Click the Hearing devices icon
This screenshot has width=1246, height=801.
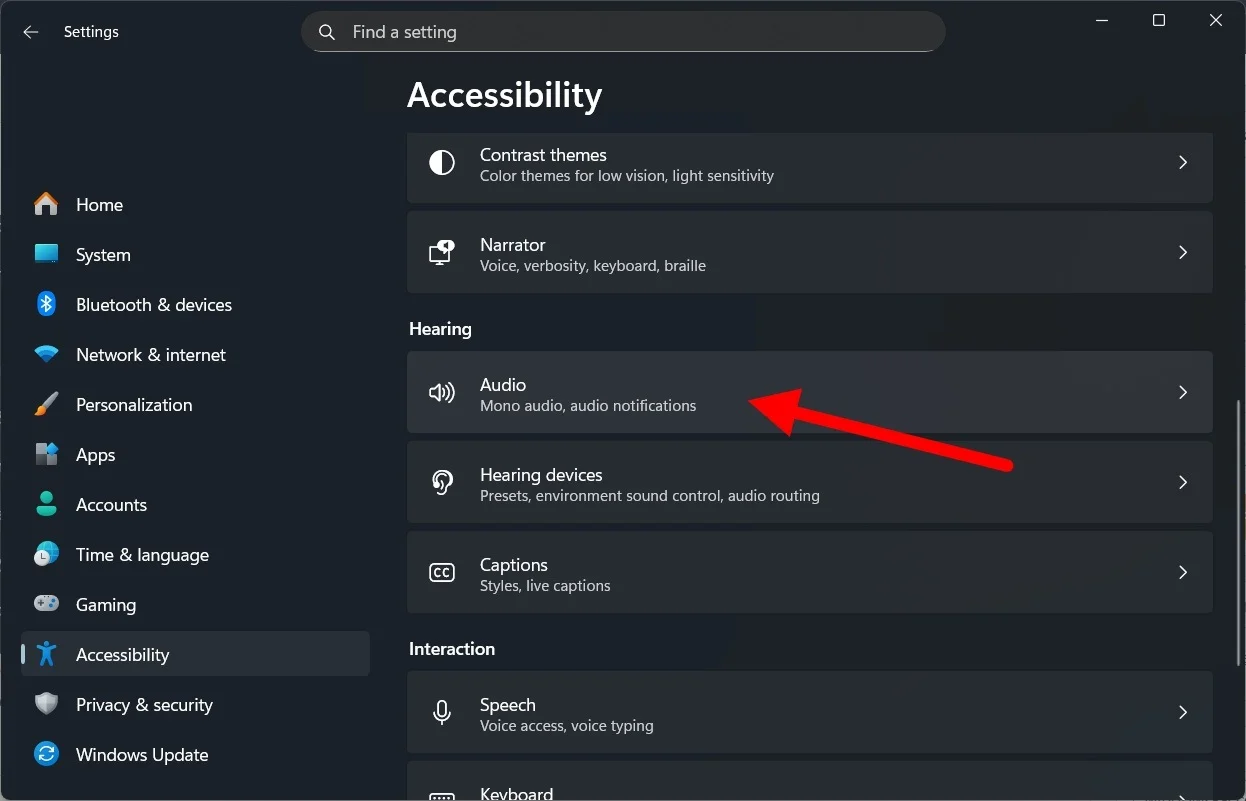[x=441, y=482]
